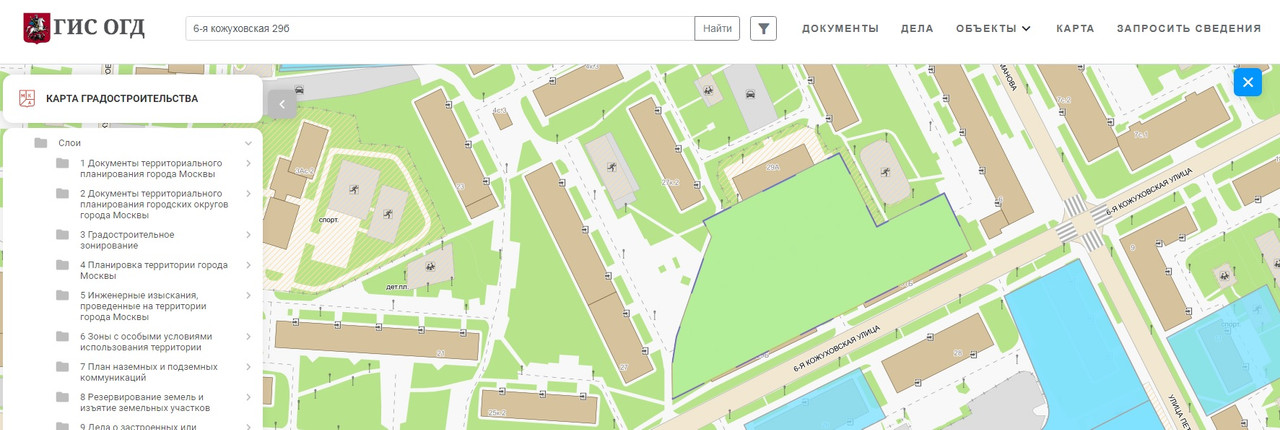Select layer 2 Документы городских округов
This screenshot has height=430, width=1280.
click(x=155, y=204)
